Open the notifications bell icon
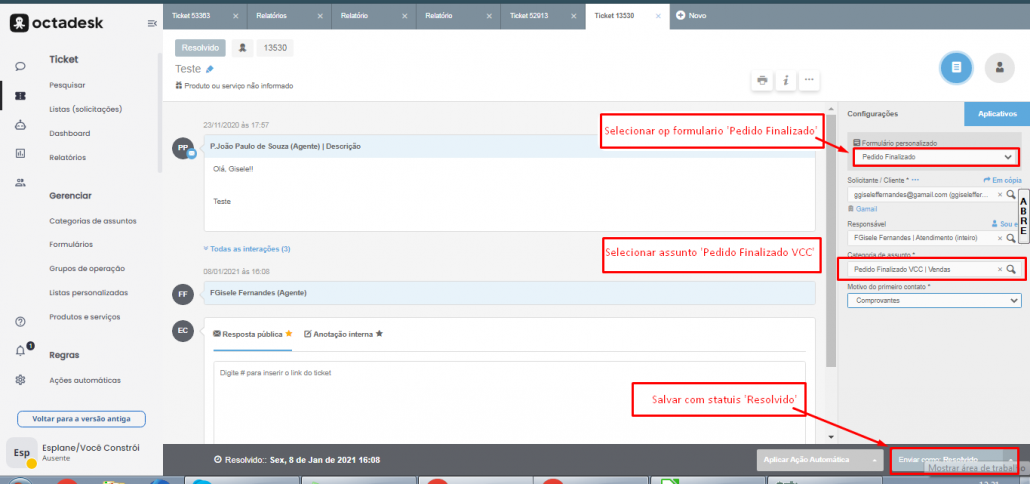This screenshot has width=1030, height=484. coord(20,351)
